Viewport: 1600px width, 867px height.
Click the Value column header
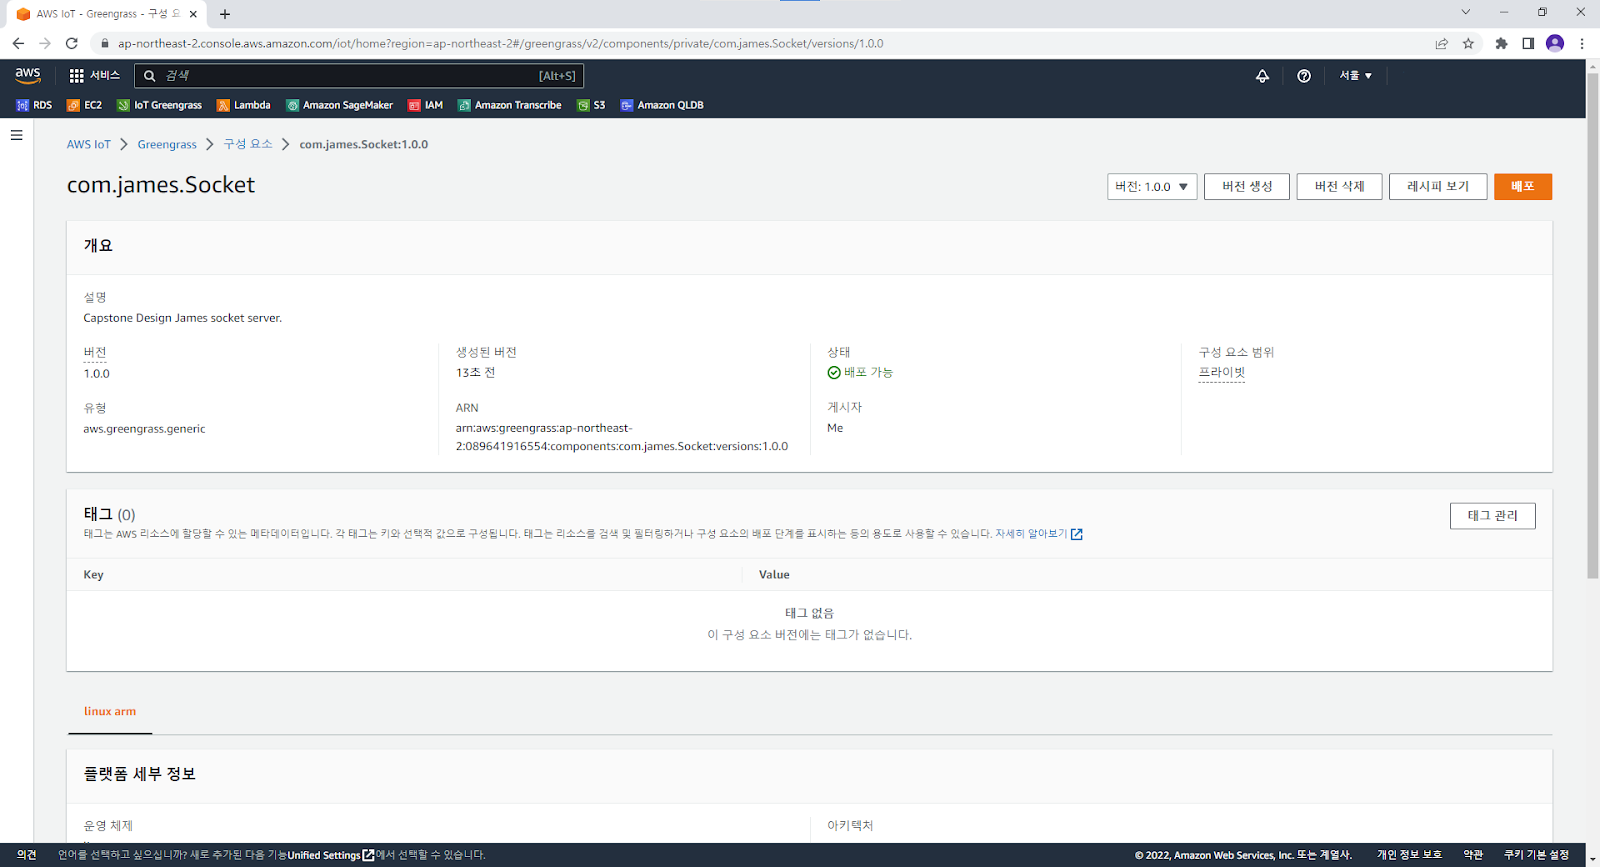tap(774, 575)
